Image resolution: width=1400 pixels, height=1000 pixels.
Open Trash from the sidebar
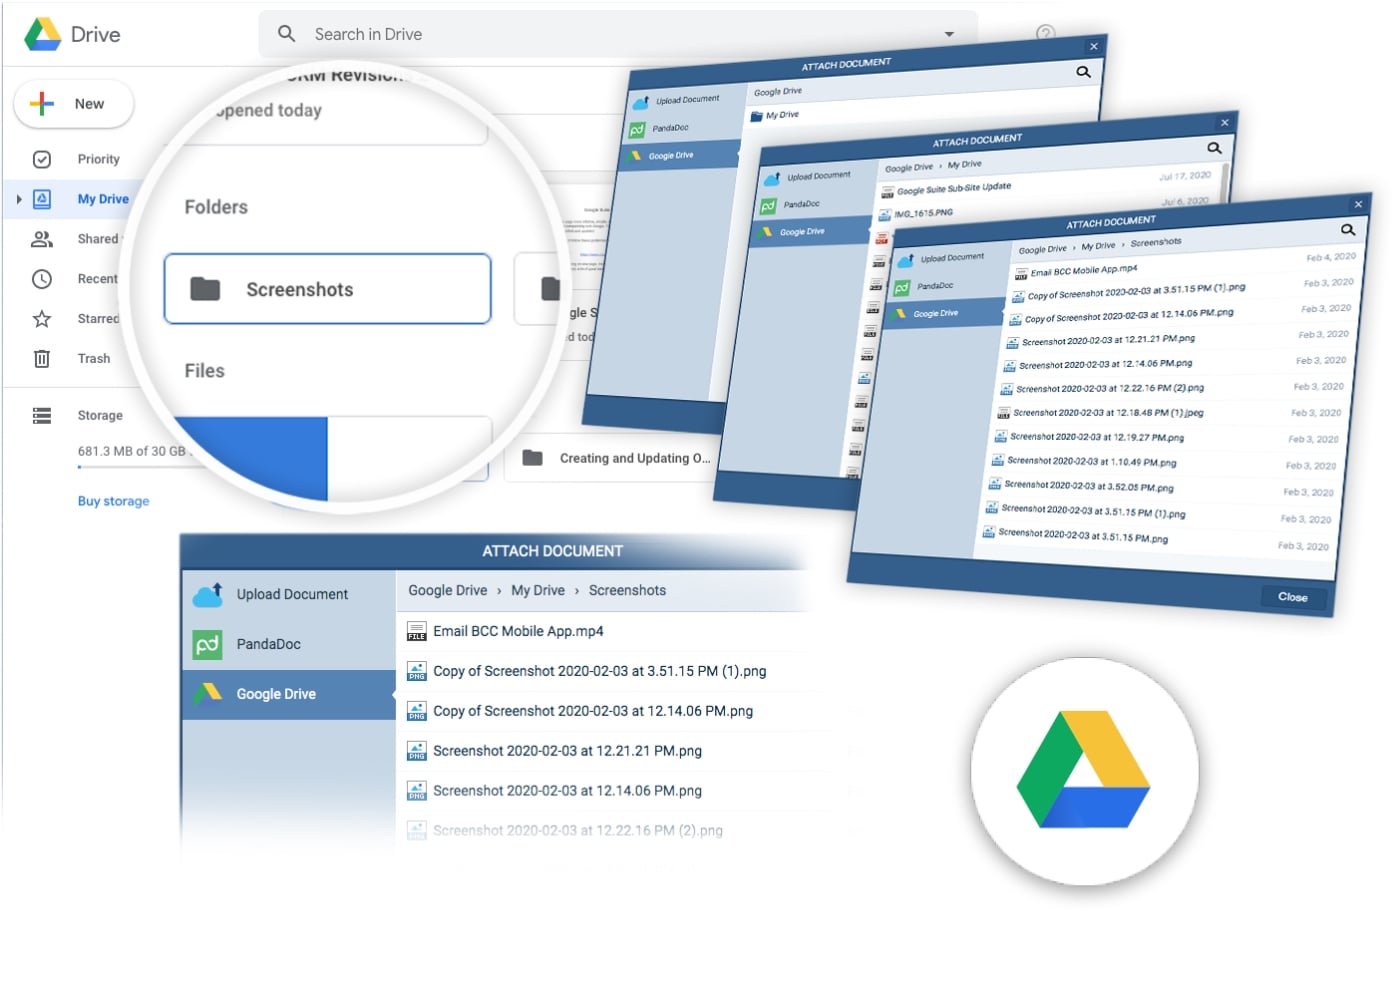coord(41,358)
